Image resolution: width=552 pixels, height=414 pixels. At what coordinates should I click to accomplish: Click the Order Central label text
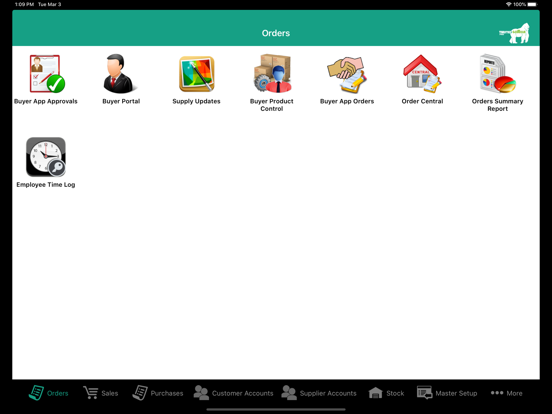coord(422,101)
